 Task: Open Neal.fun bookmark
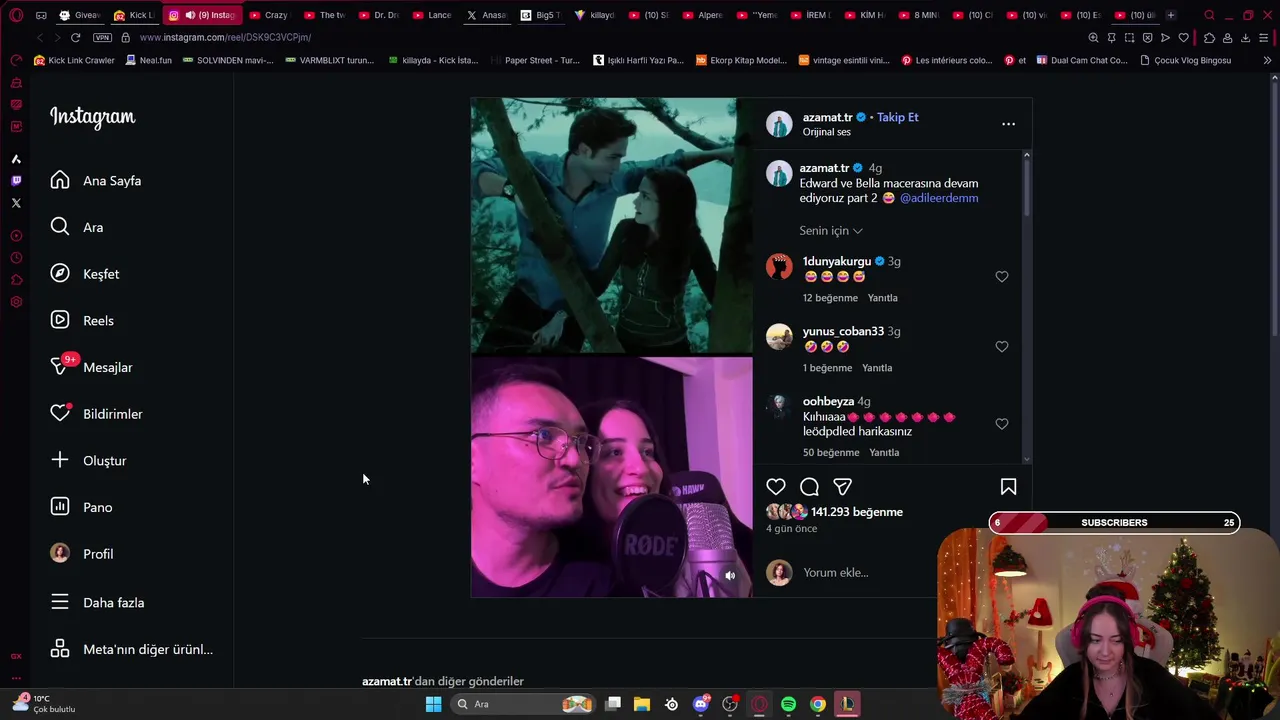tap(148, 60)
